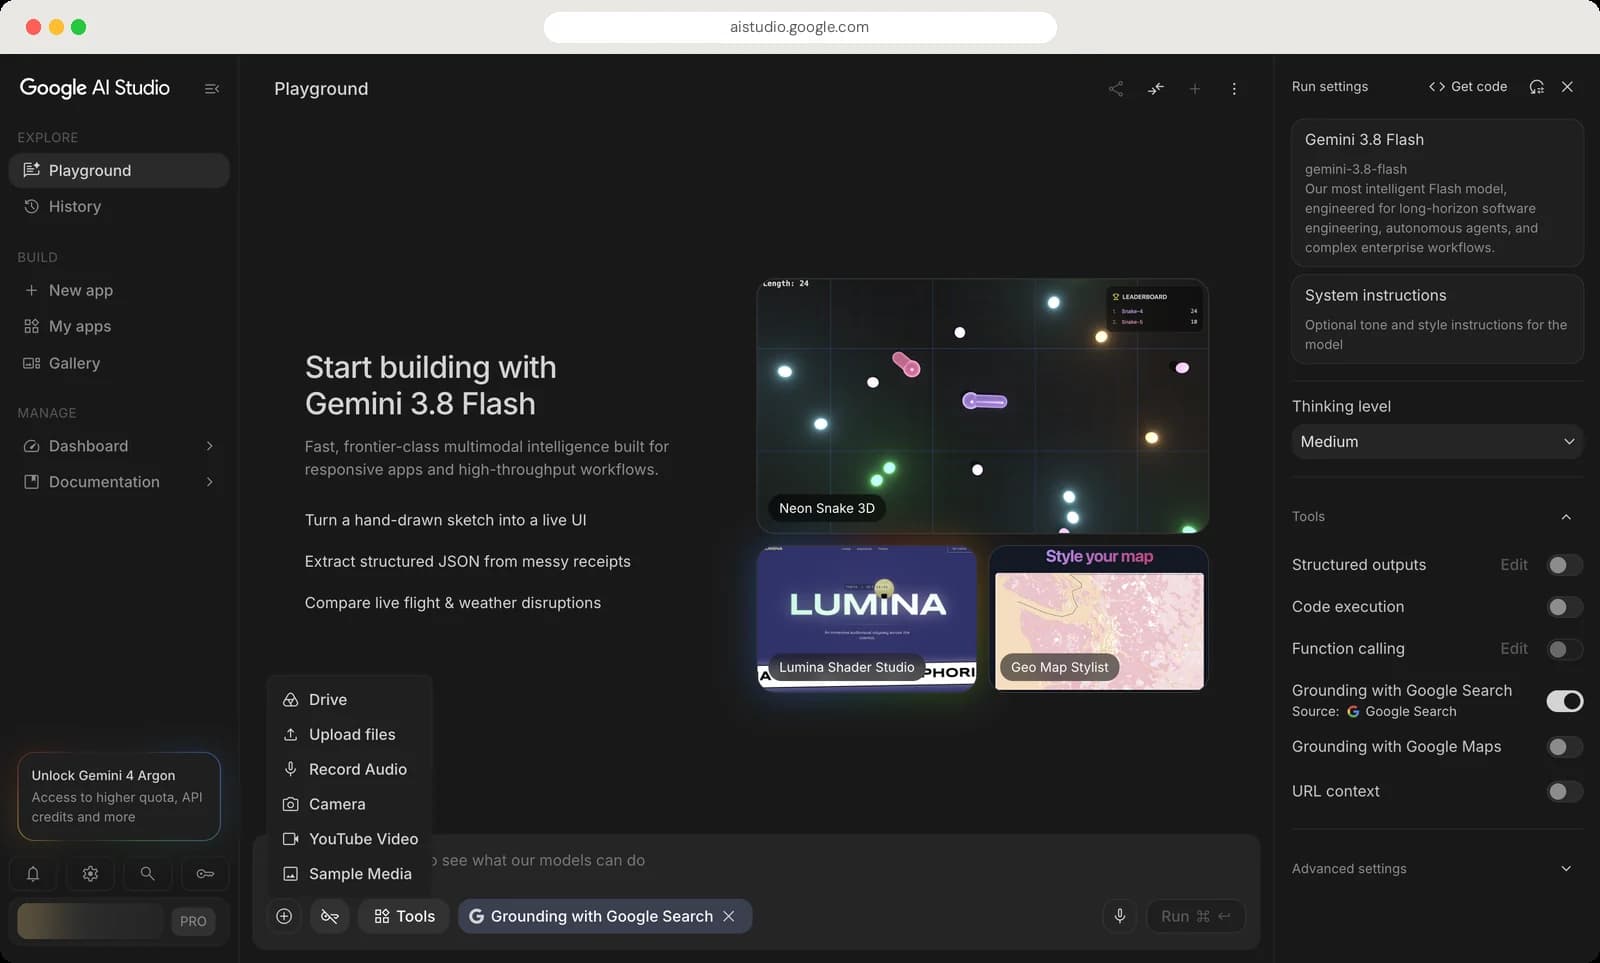The image size is (1600, 963).
Task: Choose Drive from the insert menu
Action: [350, 700]
